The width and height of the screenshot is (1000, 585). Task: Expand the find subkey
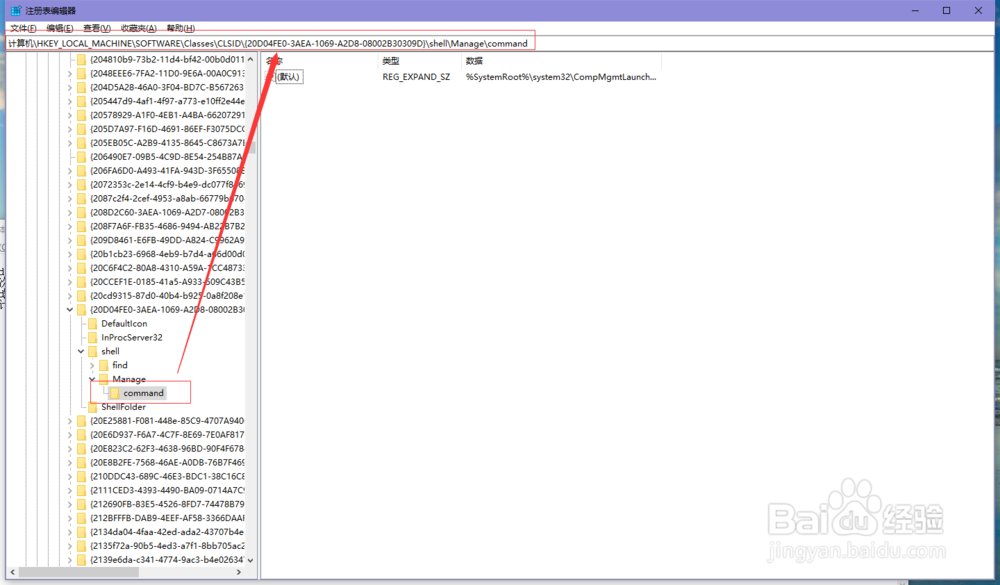click(x=92, y=365)
